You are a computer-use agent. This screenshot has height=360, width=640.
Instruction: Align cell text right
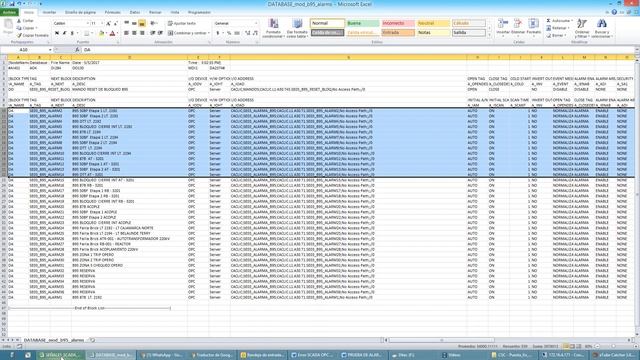(142, 33)
